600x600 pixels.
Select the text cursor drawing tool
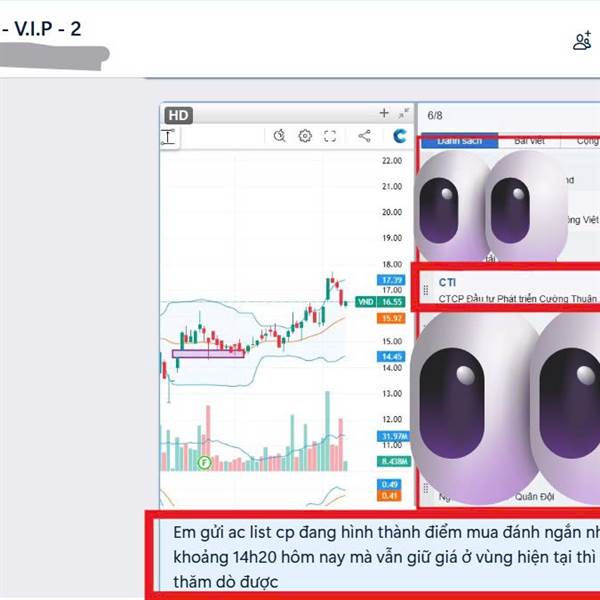click(x=168, y=137)
